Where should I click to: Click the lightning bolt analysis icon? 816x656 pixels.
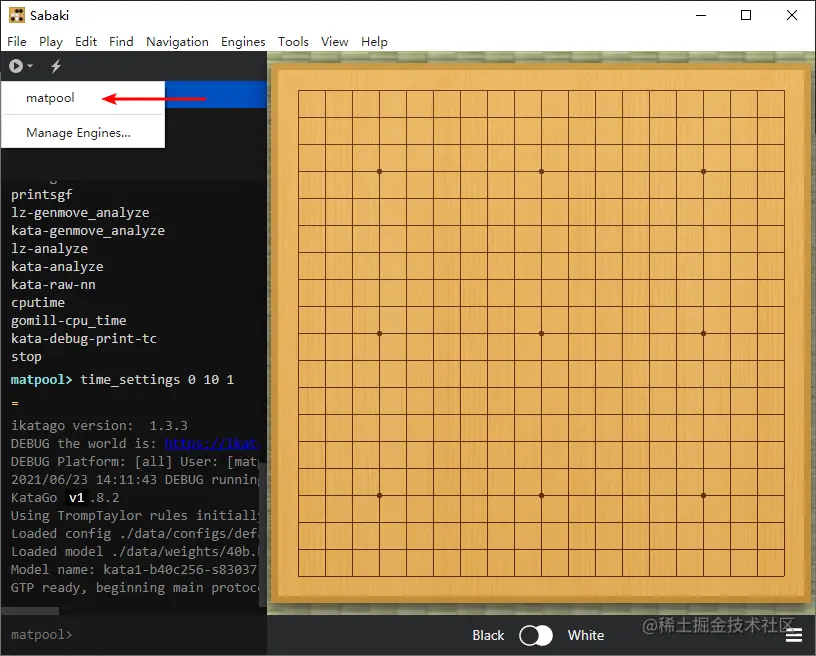[56, 66]
